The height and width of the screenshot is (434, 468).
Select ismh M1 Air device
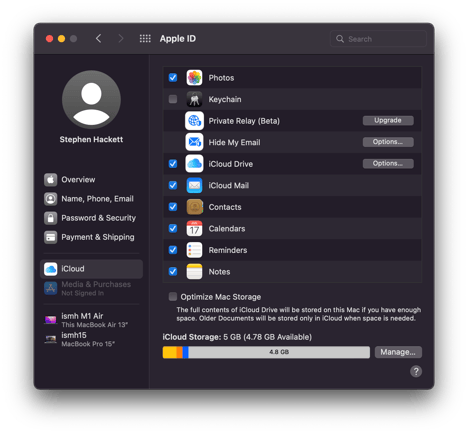pos(91,320)
